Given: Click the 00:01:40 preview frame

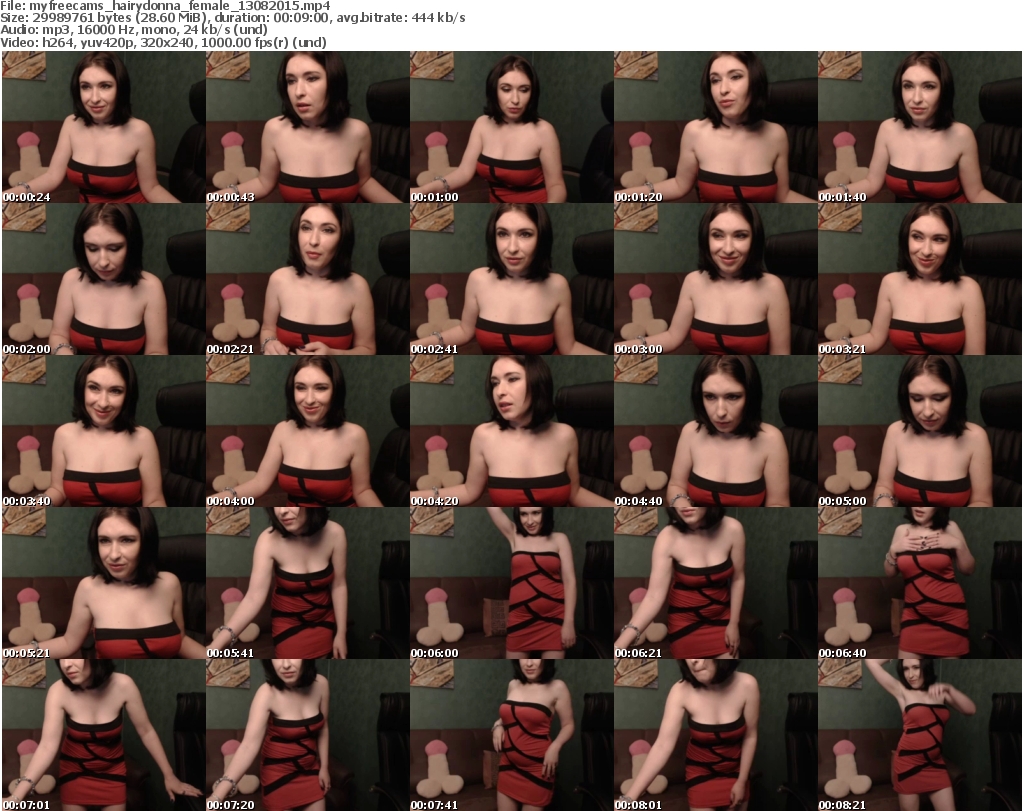Looking at the screenshot, I should (x=920, y=127).
